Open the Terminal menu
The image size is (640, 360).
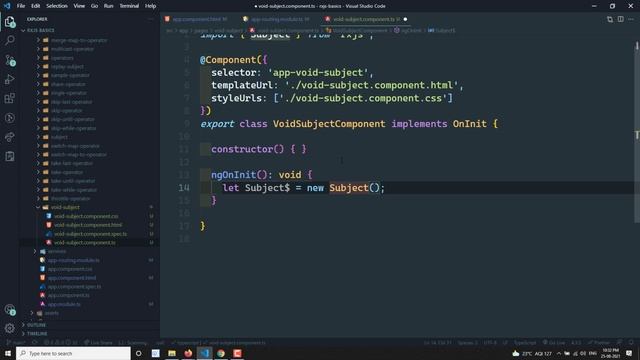tap(129, 6)
